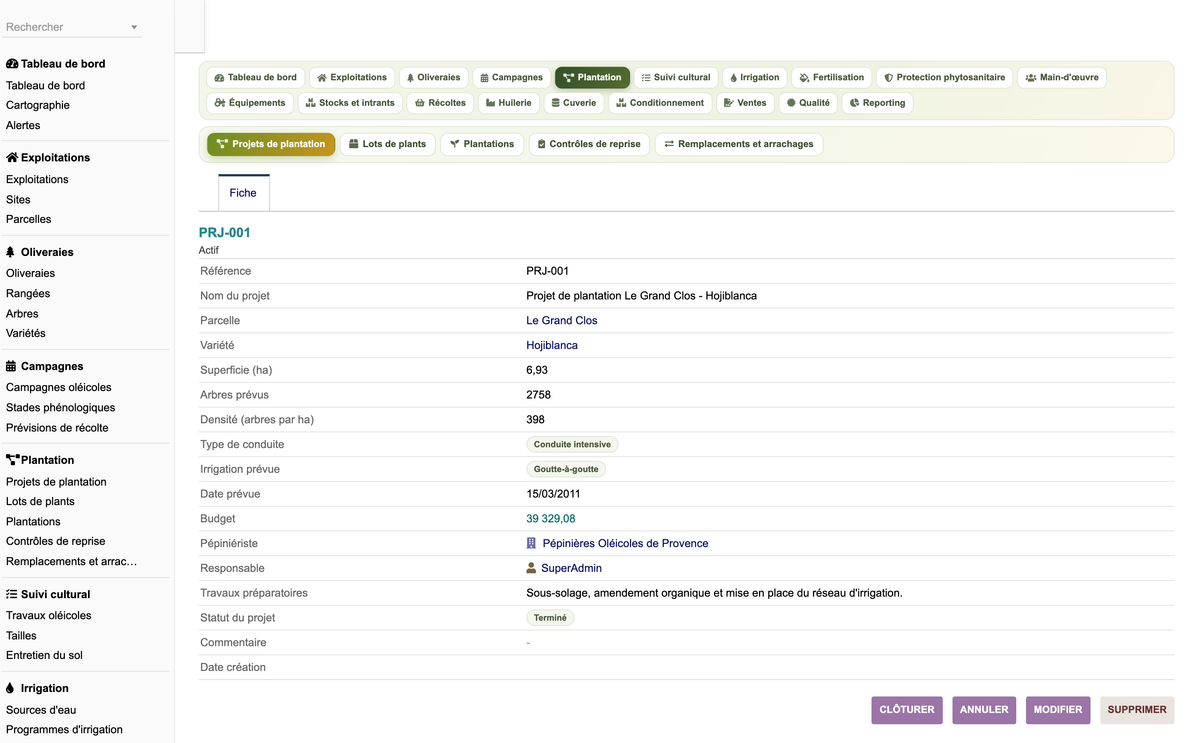Click the pallet icon on Conditionnement tab

click(621, 103)
